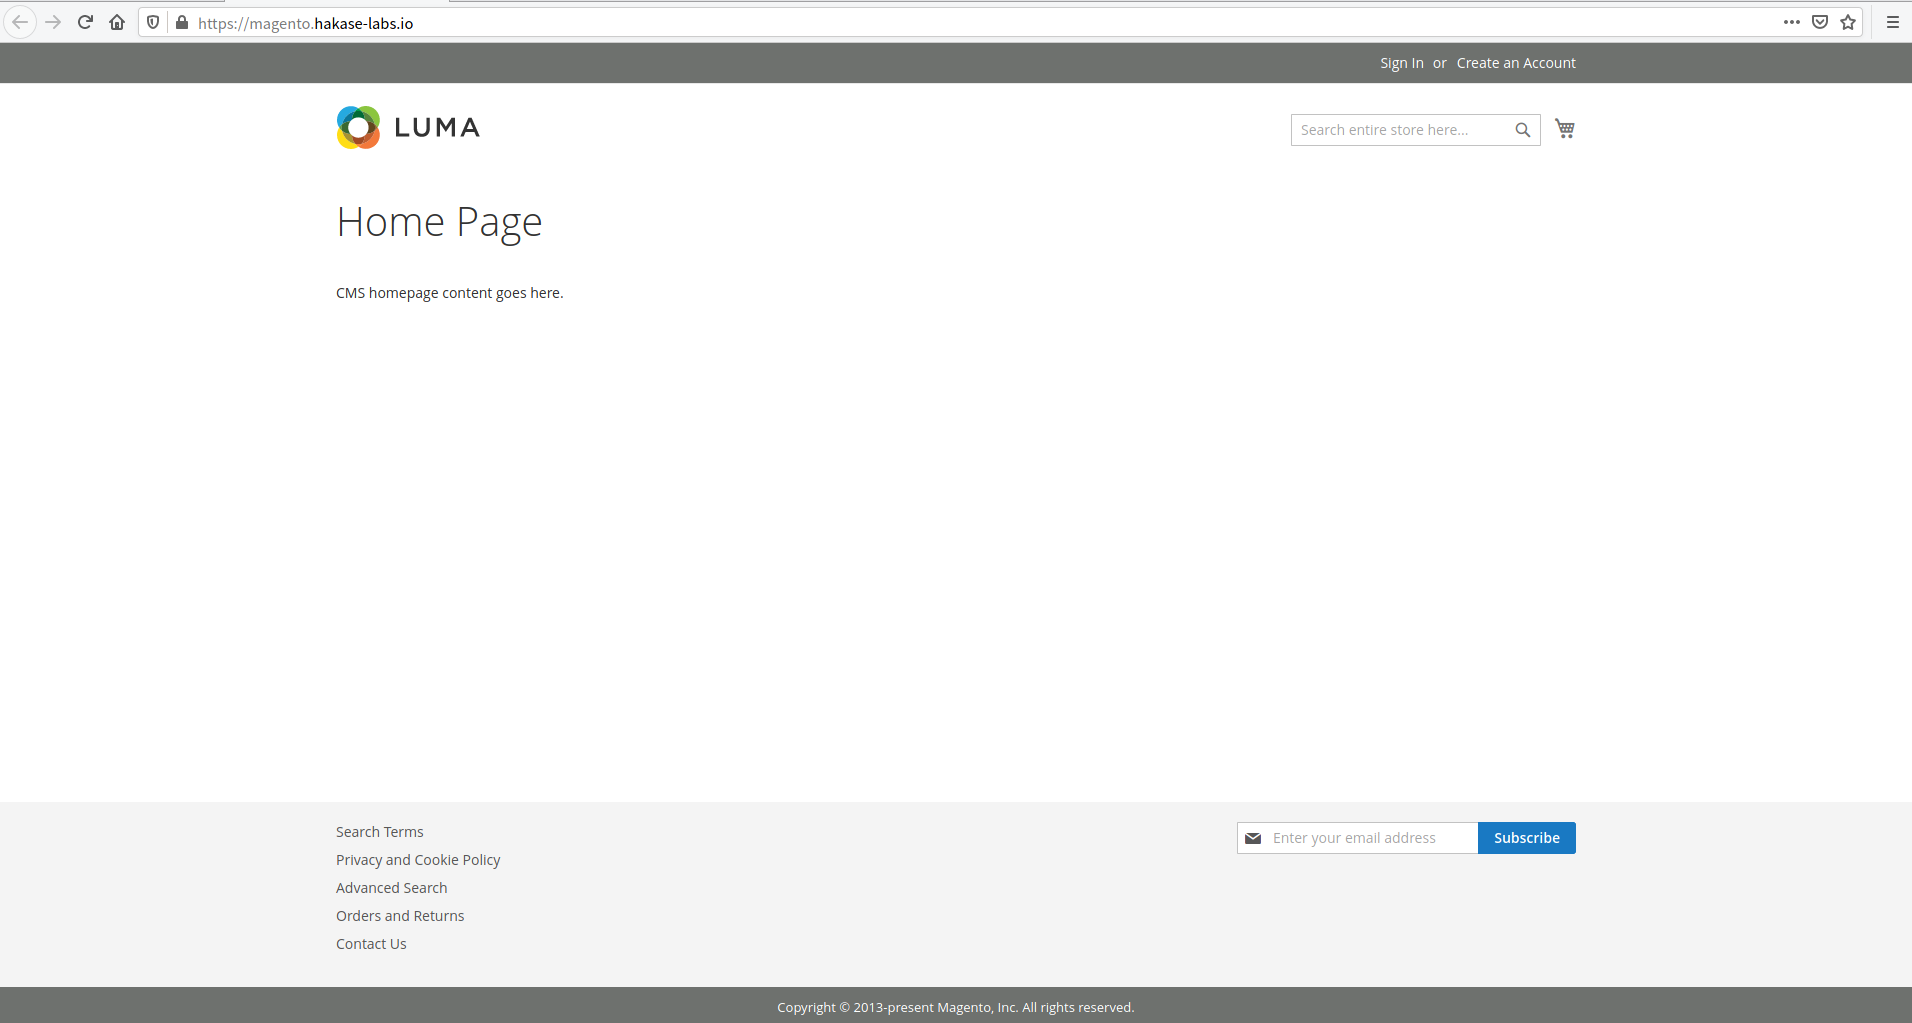This screenshot has height=1023, width=1912.
Task: Go to browser home via house icon
Action: point(117,22)
